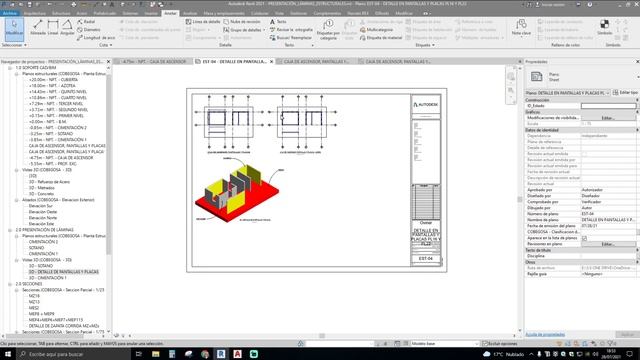The height and width of the screenshot is (360, 640).
Task: Click the ID_Estado input field
Action: click(608, 106)
